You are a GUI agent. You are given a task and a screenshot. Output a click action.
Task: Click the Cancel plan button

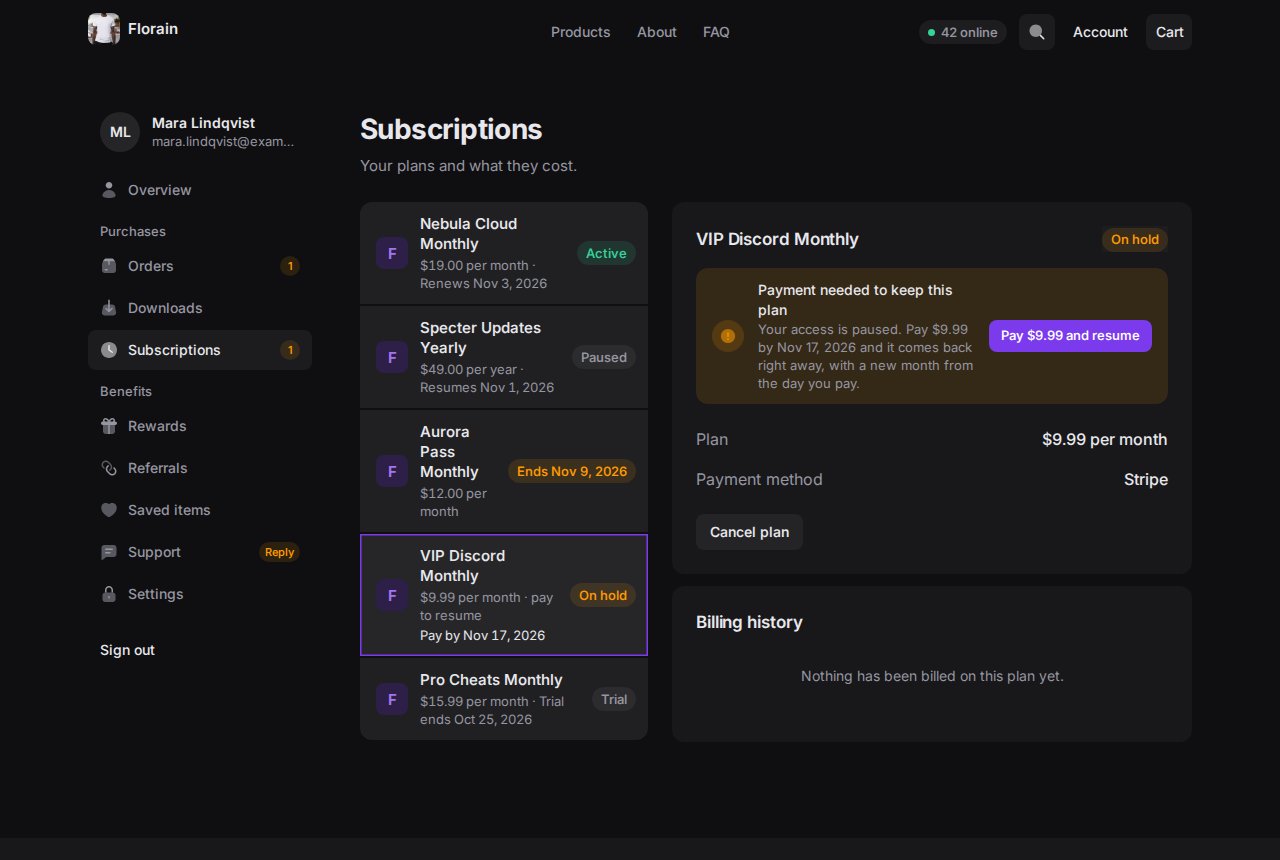pos(749,532)
